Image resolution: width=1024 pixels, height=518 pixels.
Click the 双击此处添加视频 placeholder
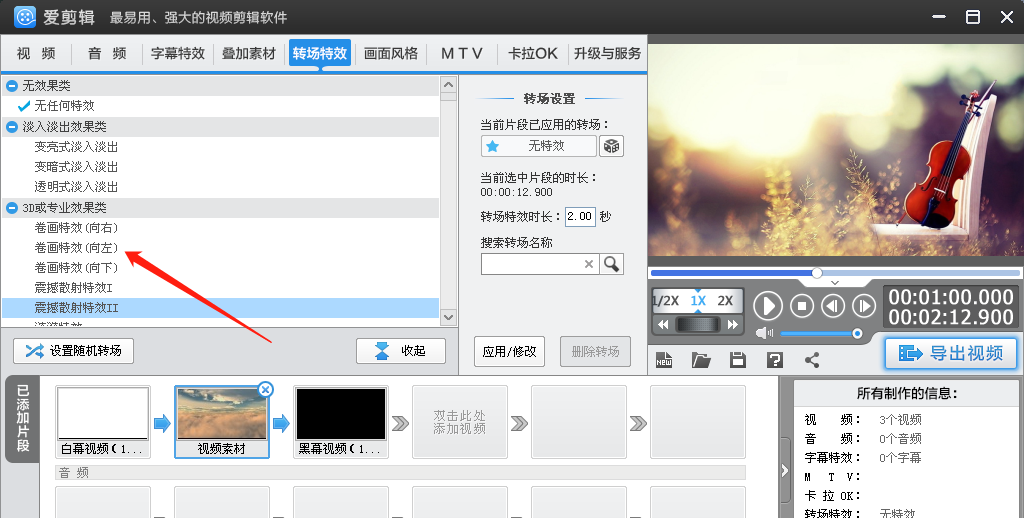point(460,421)
